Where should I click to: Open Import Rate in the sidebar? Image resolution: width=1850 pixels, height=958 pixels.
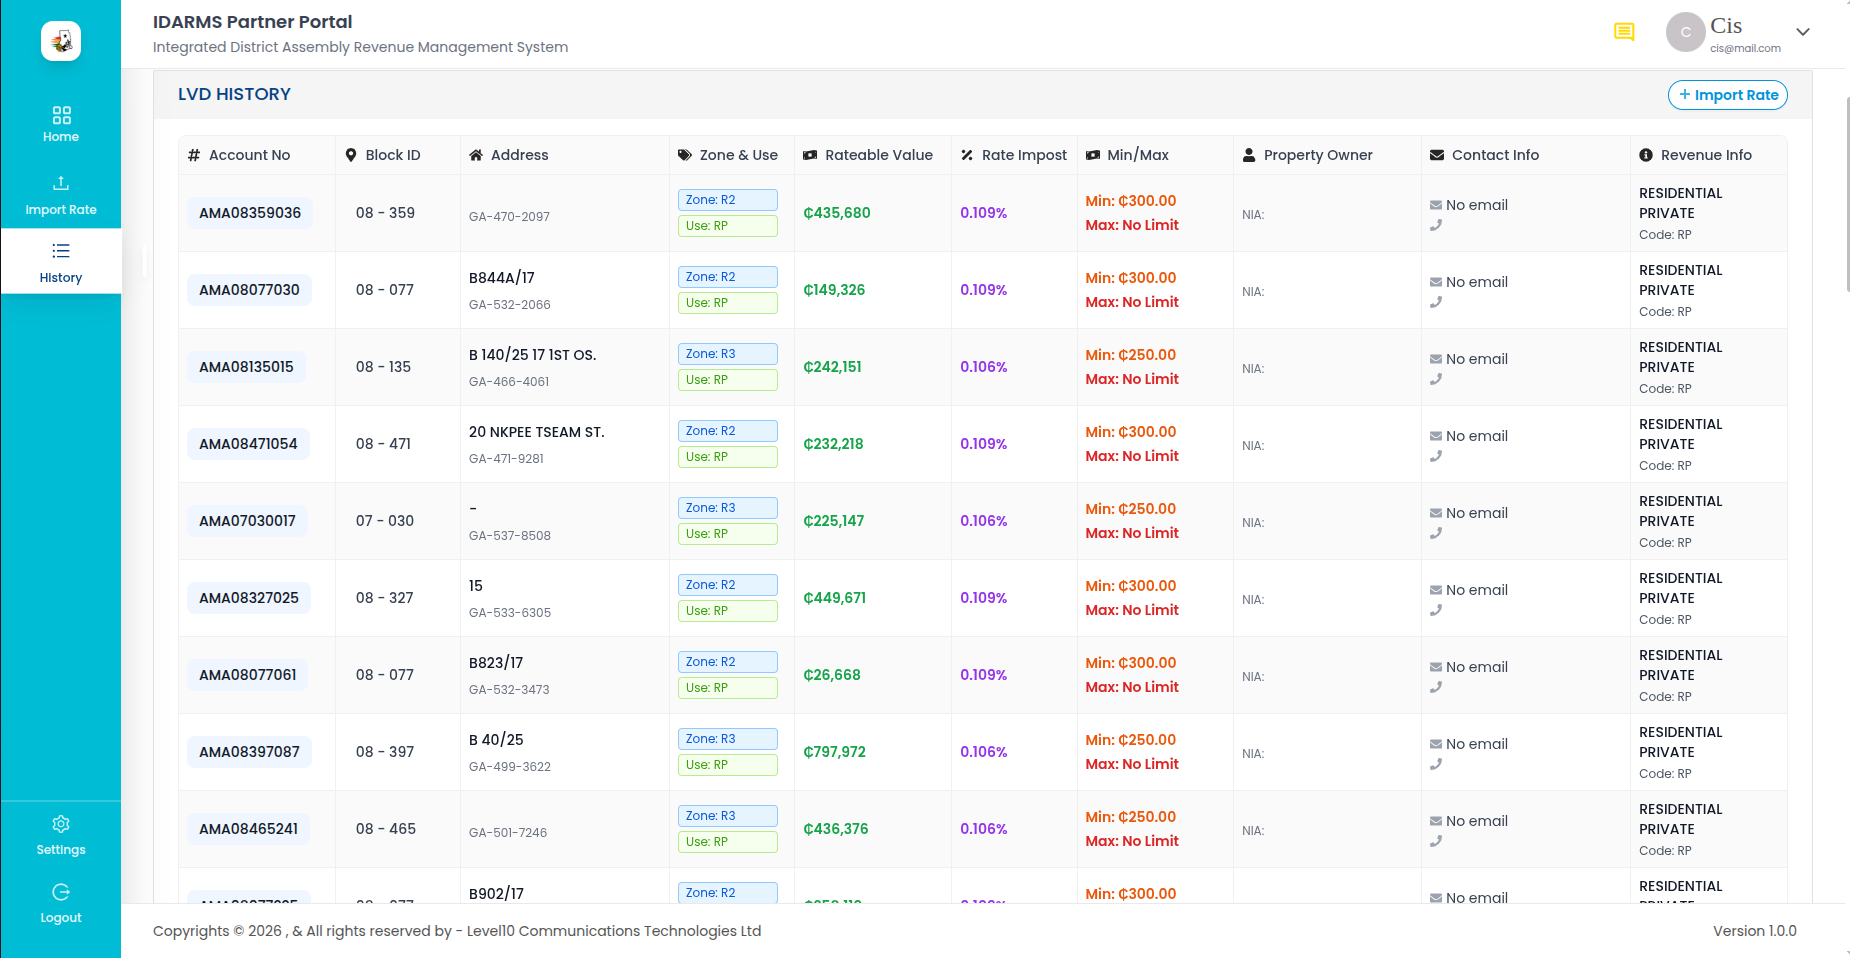61,196
